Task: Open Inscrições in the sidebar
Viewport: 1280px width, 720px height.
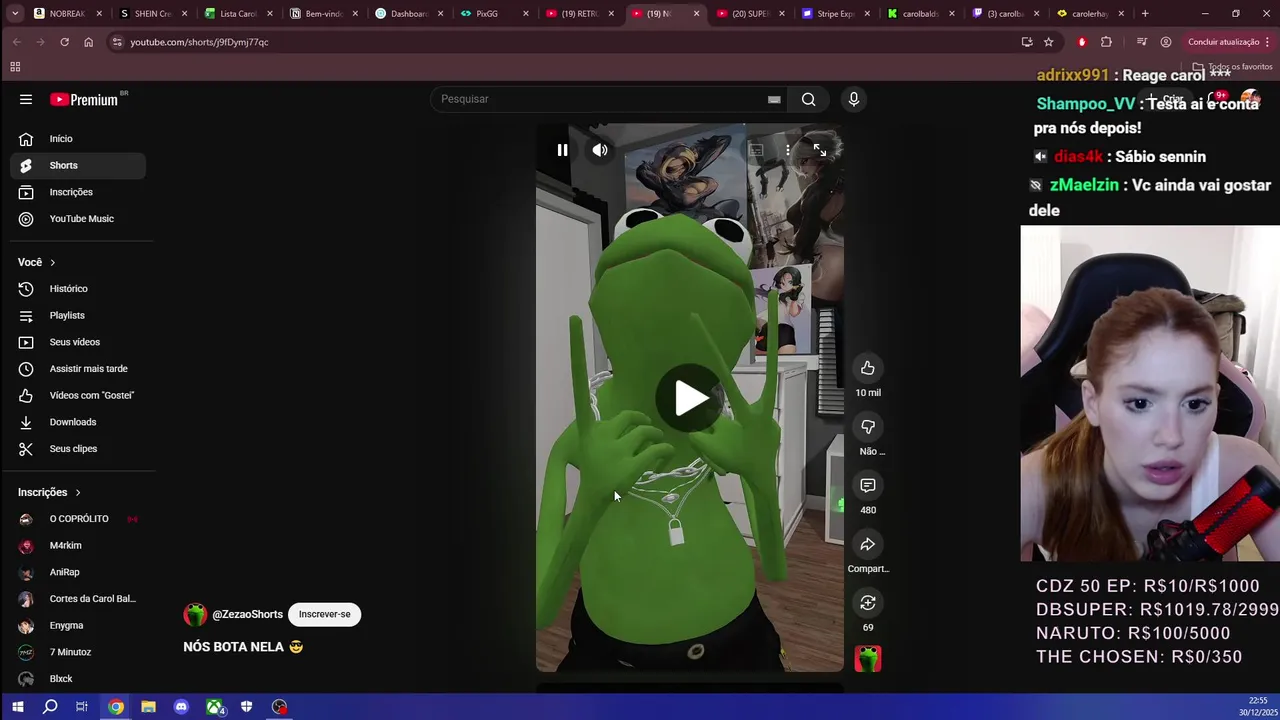Action: 78,192
